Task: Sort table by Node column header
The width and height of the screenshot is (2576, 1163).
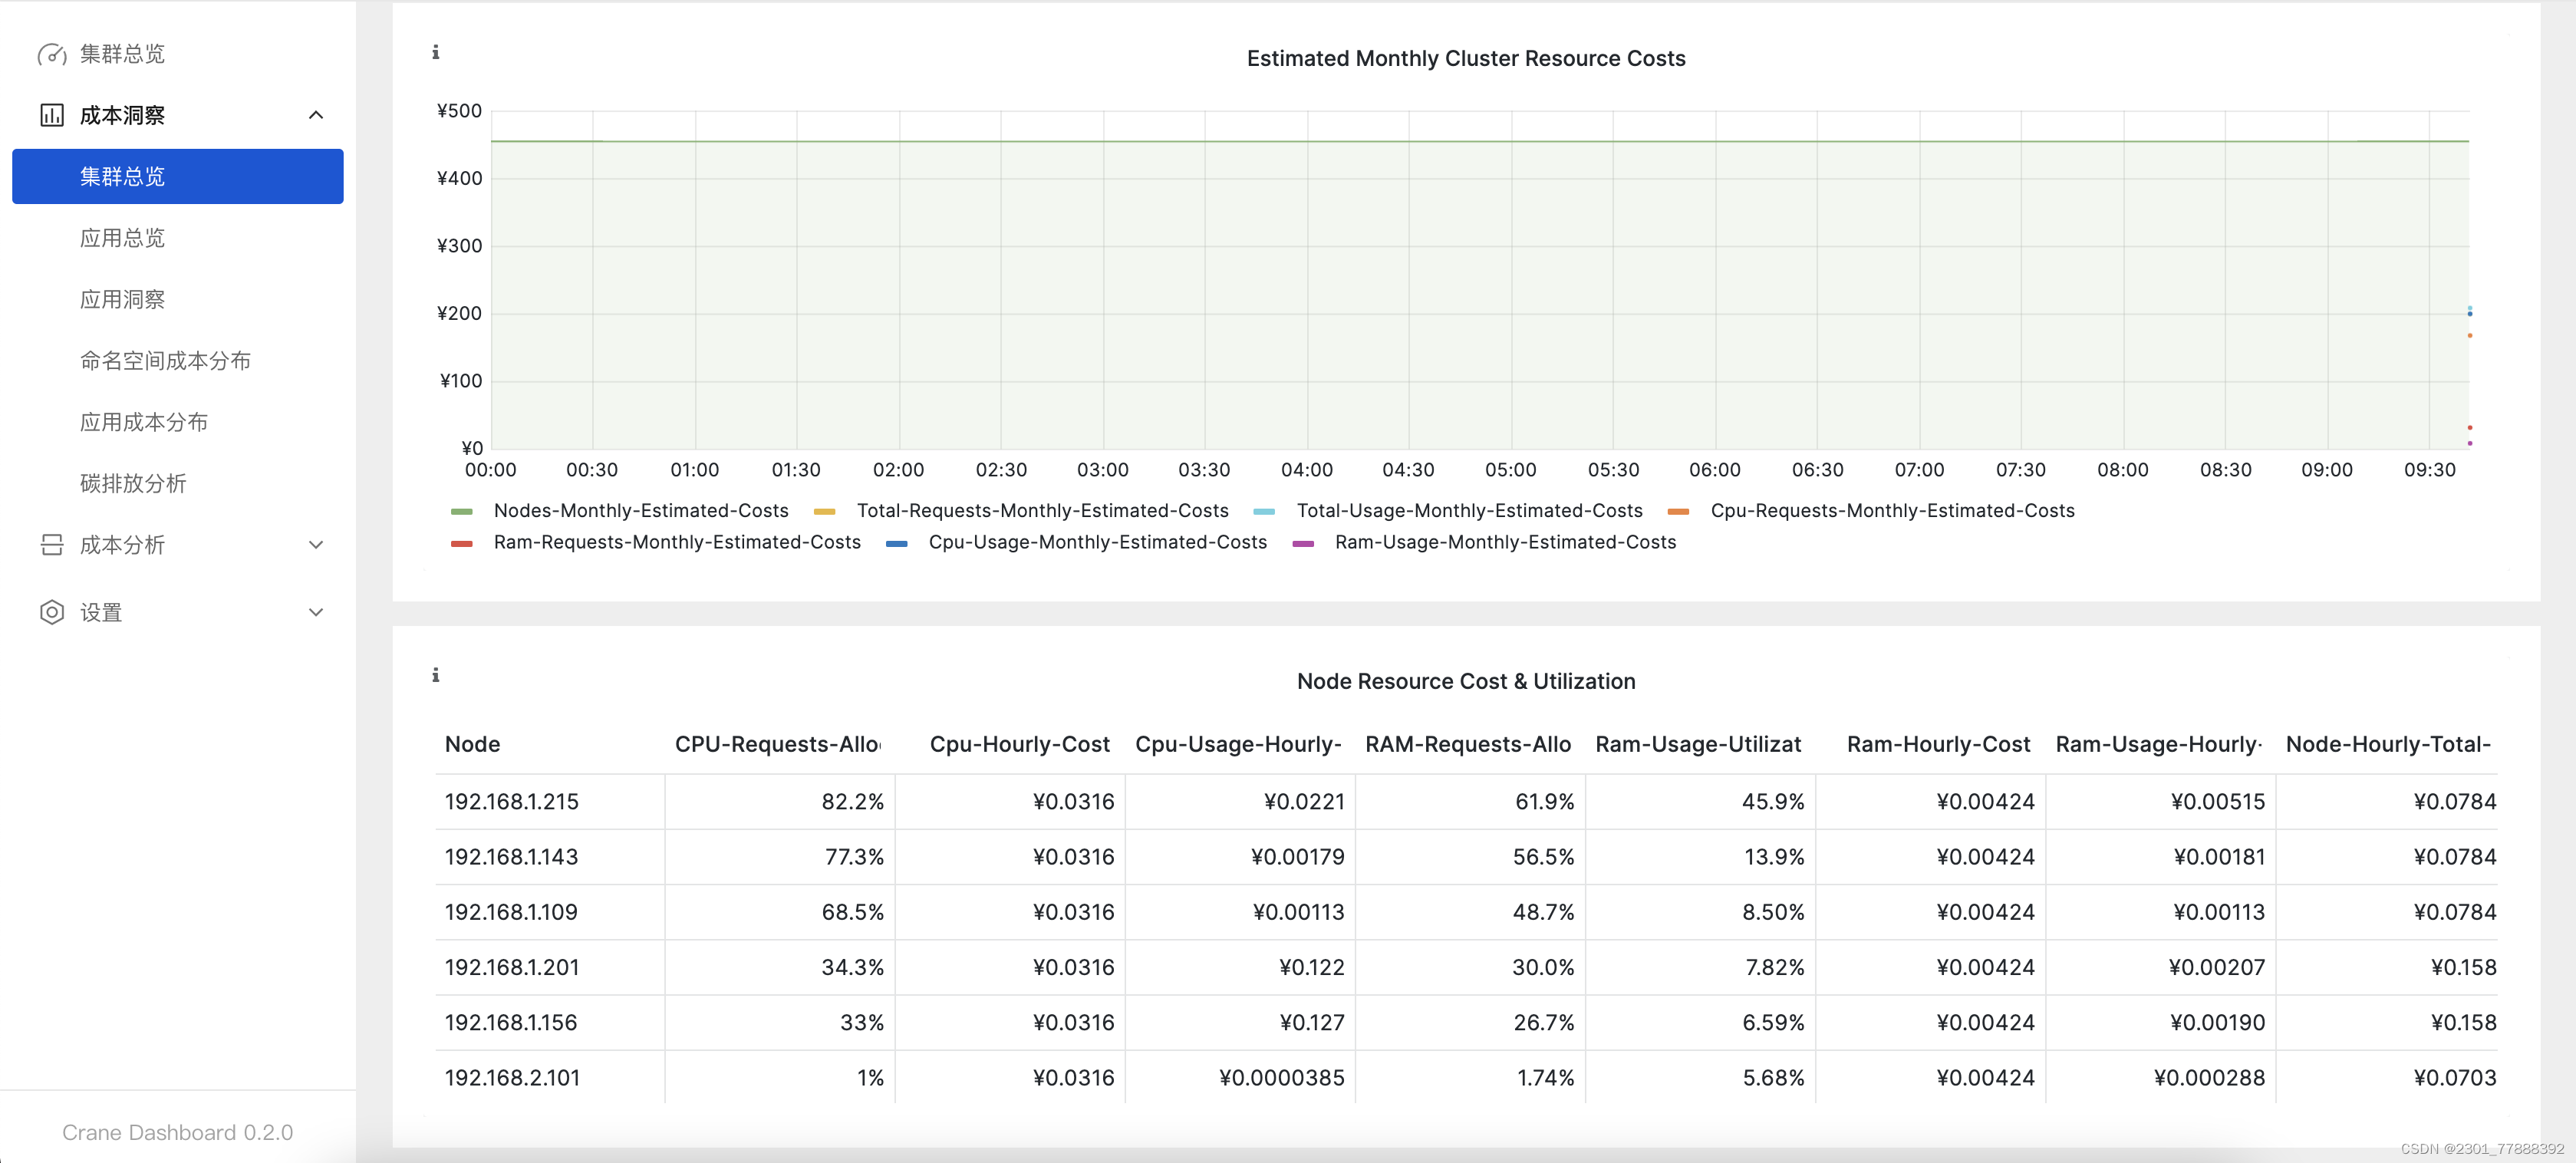Action: tap(472, 745)
